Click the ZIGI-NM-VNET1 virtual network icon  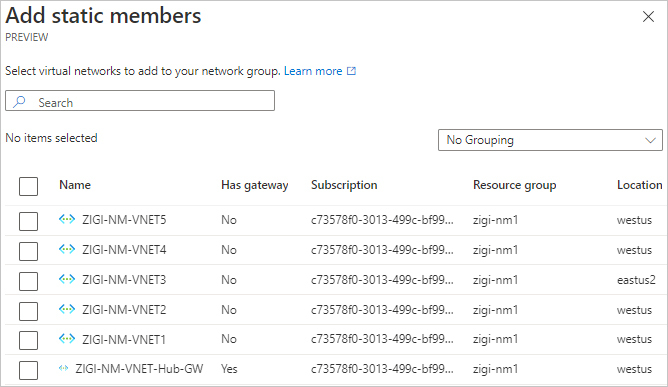67,339
